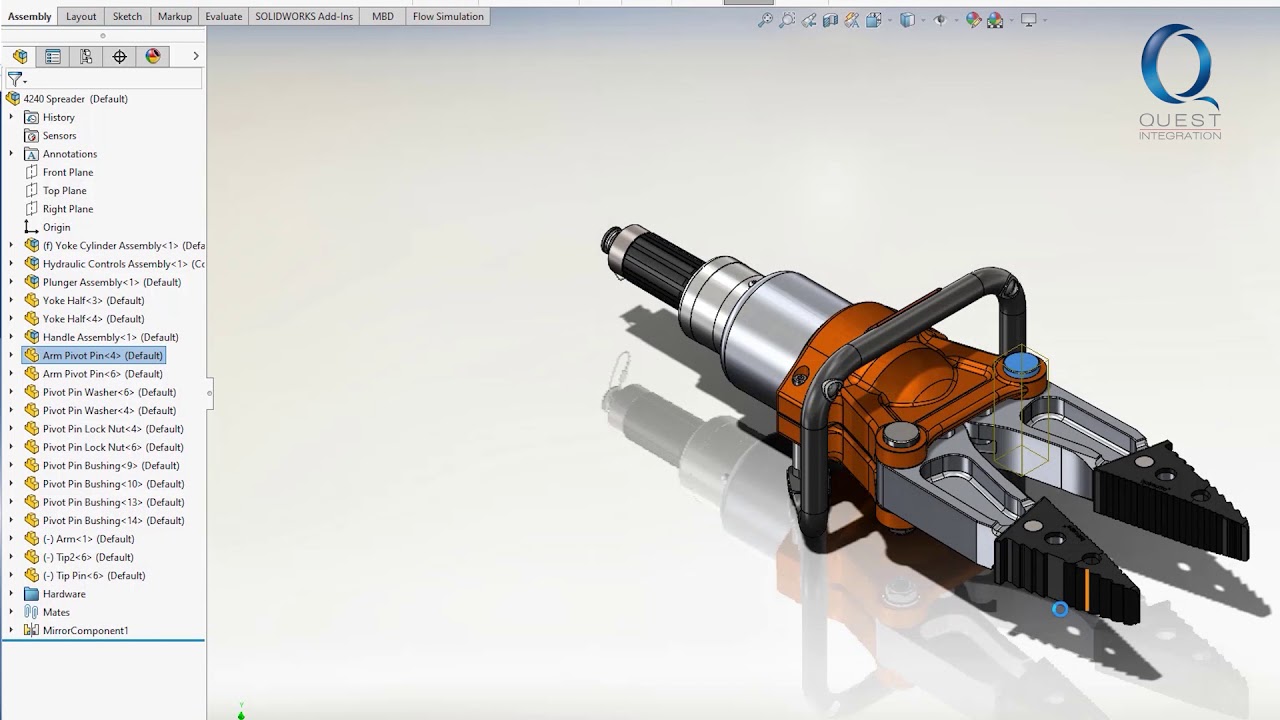
Task: Expand the Annotations node
Action: pos(11,154)
